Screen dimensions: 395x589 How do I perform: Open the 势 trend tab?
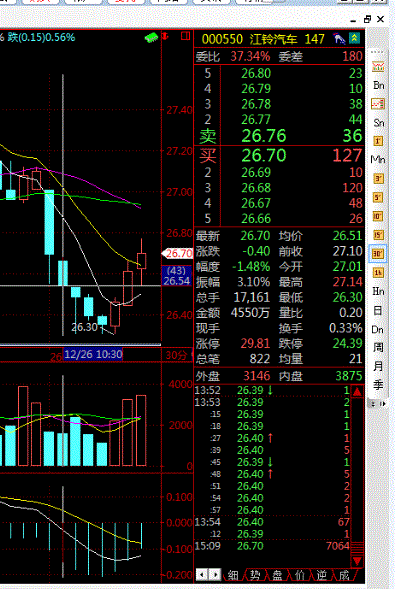click(x=255, y=575)
